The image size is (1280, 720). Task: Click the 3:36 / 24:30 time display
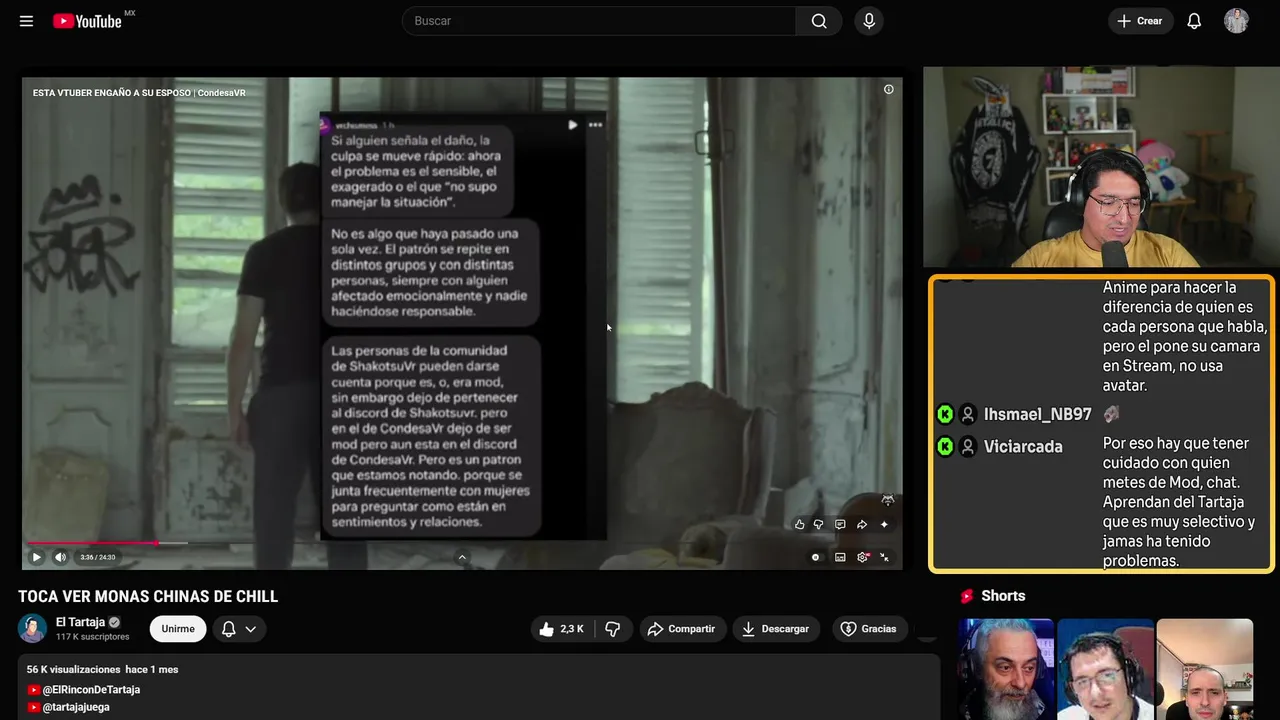pos(97,557)
